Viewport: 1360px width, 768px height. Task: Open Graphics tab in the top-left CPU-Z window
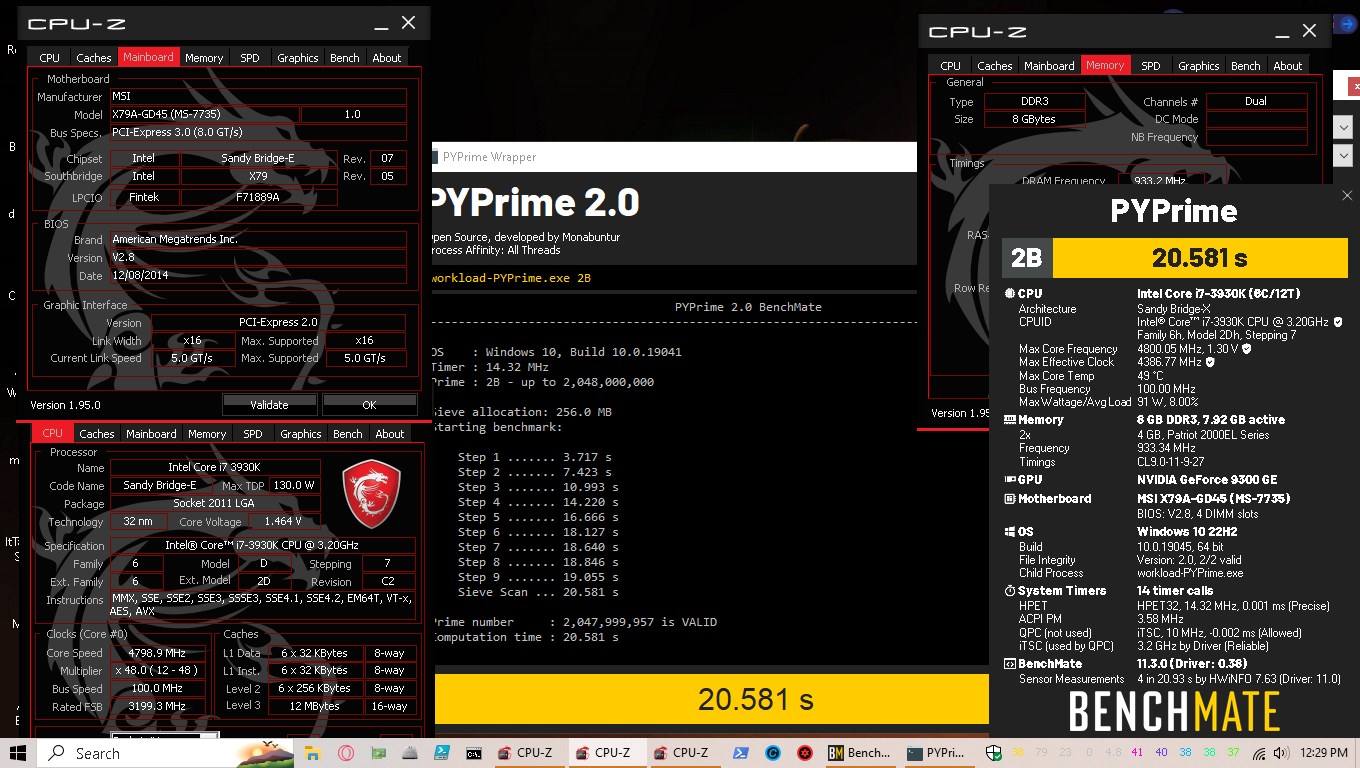click(298, 58)
